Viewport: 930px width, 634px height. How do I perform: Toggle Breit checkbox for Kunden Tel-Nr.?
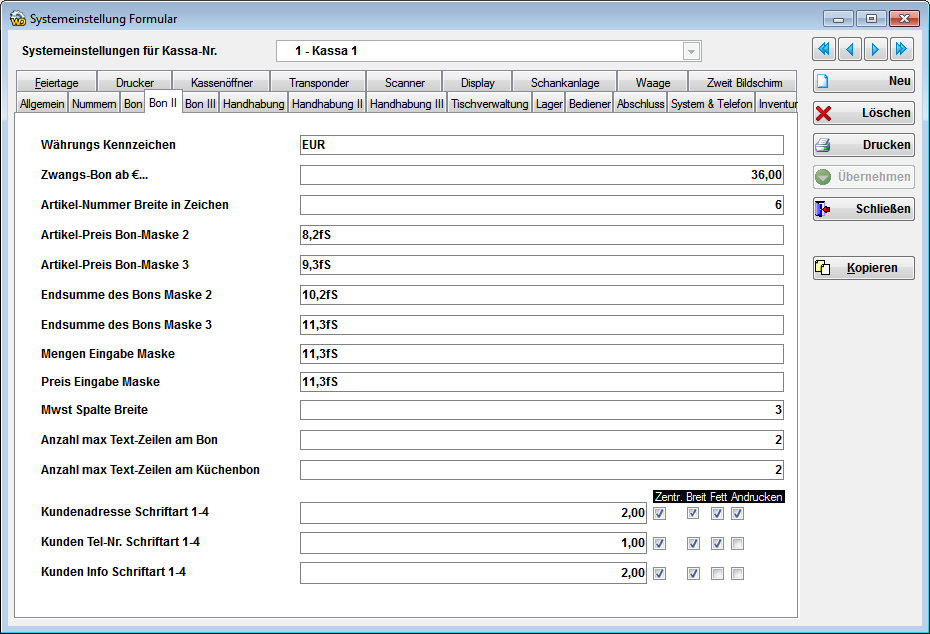[x=693, y=543]
